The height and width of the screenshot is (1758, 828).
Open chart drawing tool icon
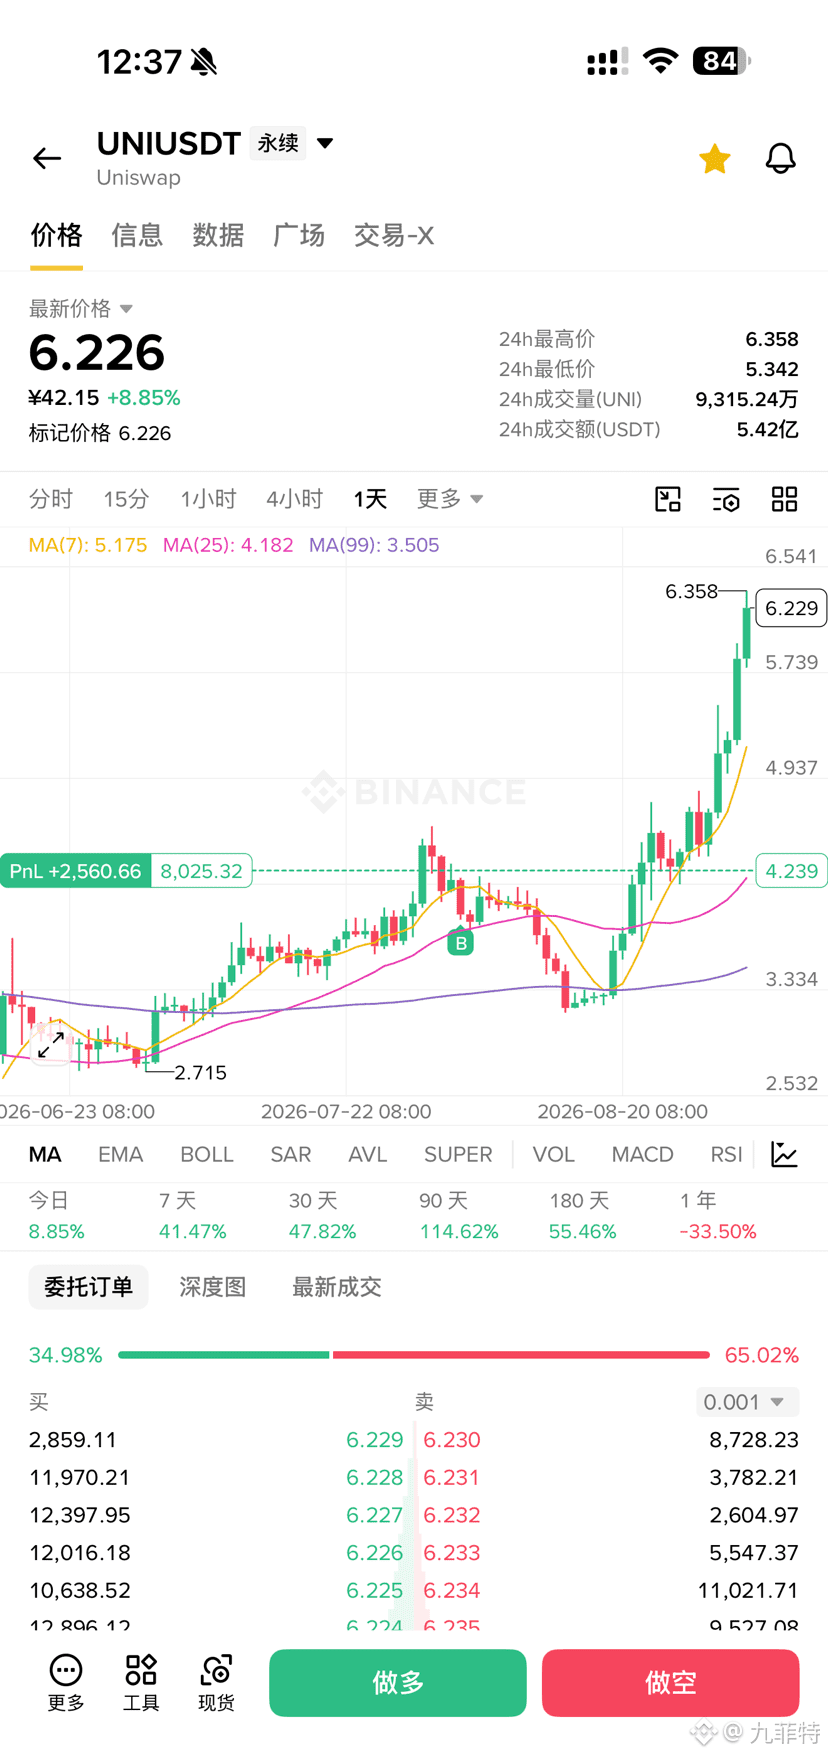pos(668,499)
